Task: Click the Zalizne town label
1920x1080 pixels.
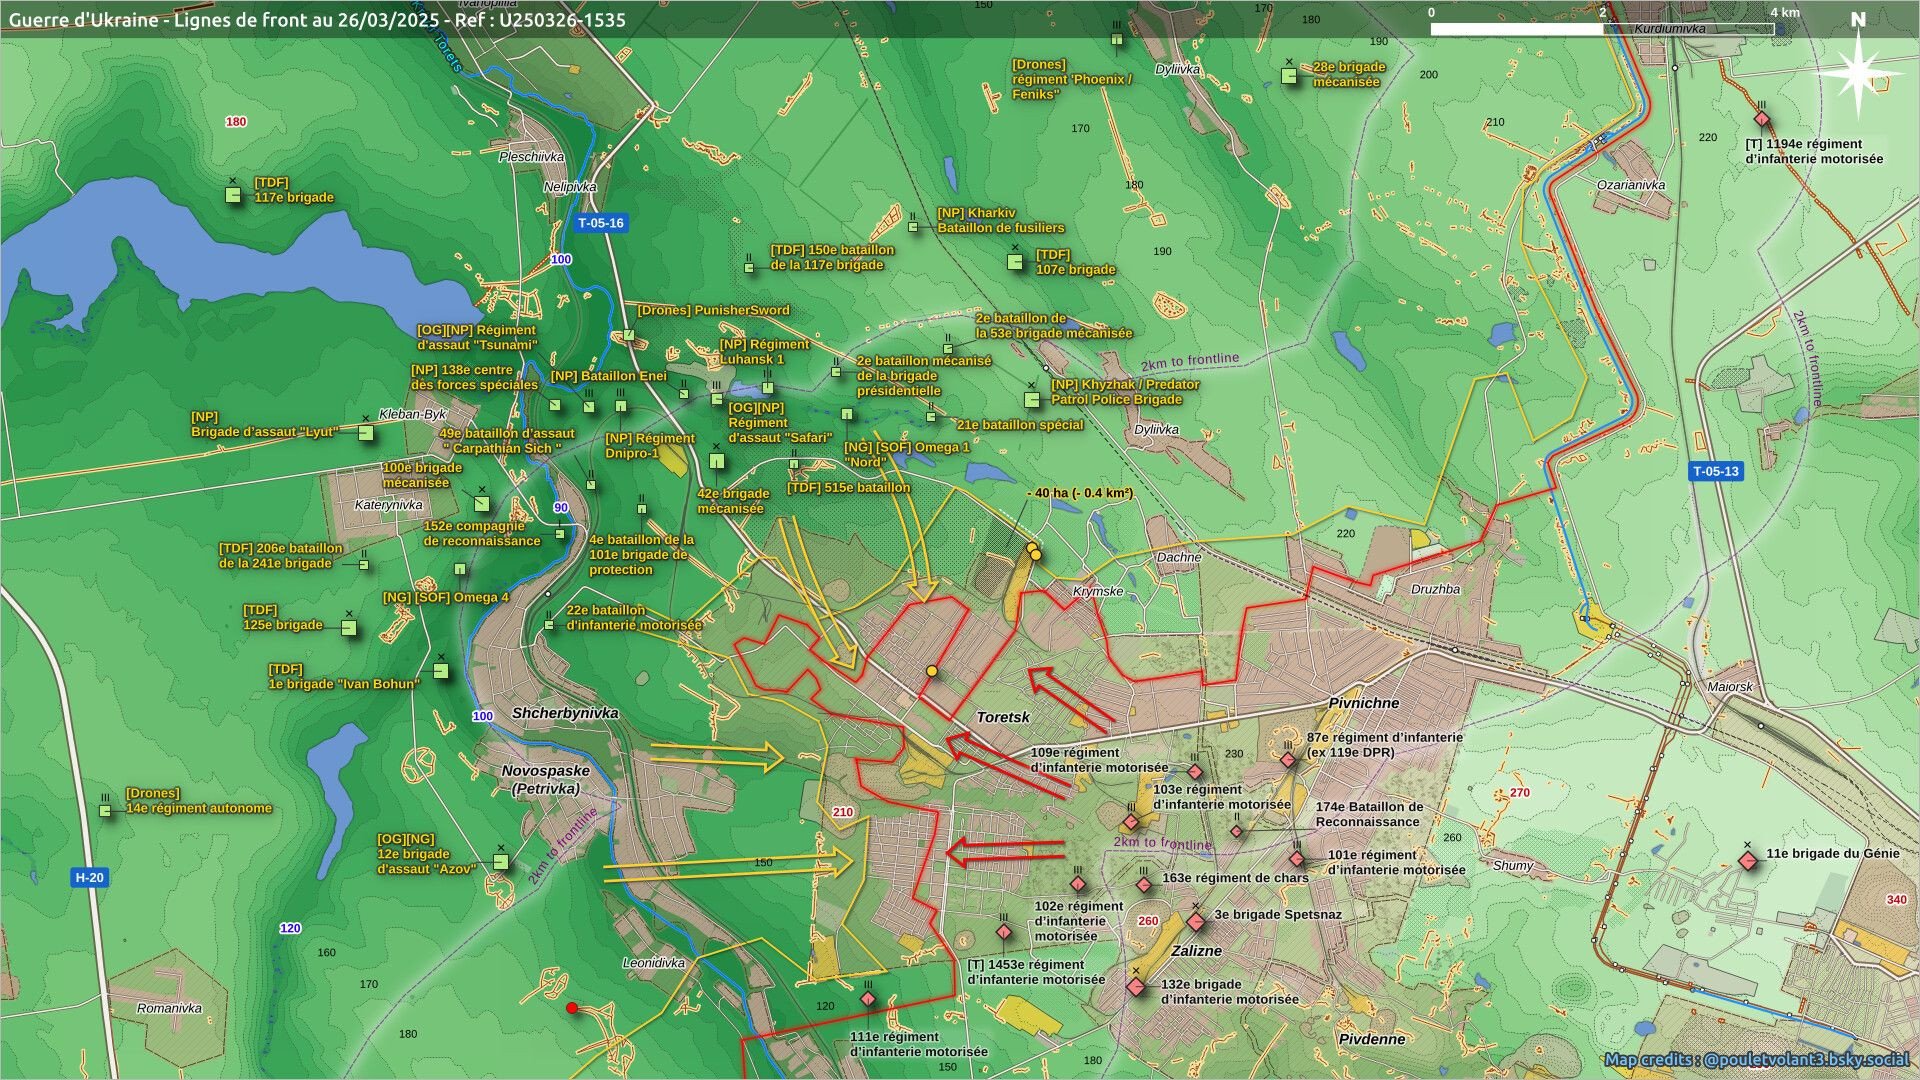Action: coord(1197,951)
